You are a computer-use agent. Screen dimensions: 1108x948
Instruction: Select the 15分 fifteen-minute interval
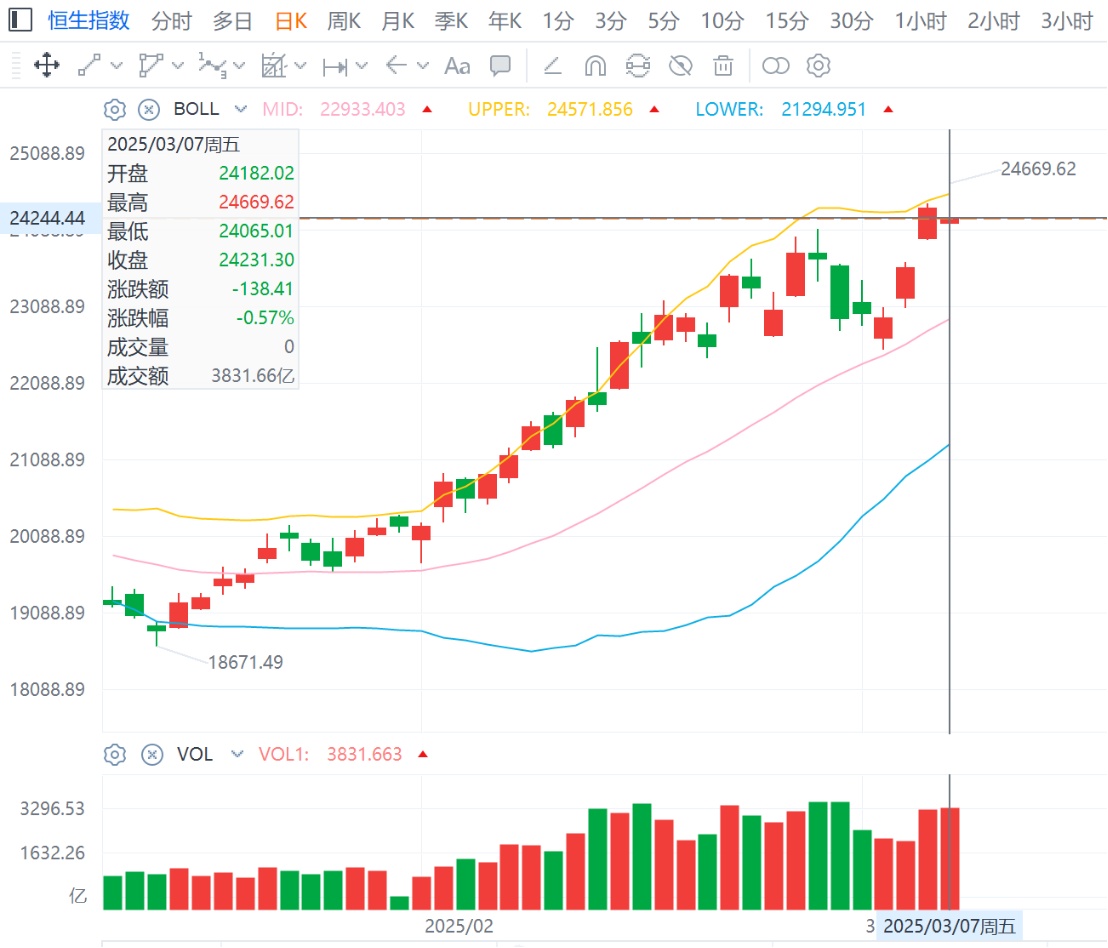click(x=787, y=21)
